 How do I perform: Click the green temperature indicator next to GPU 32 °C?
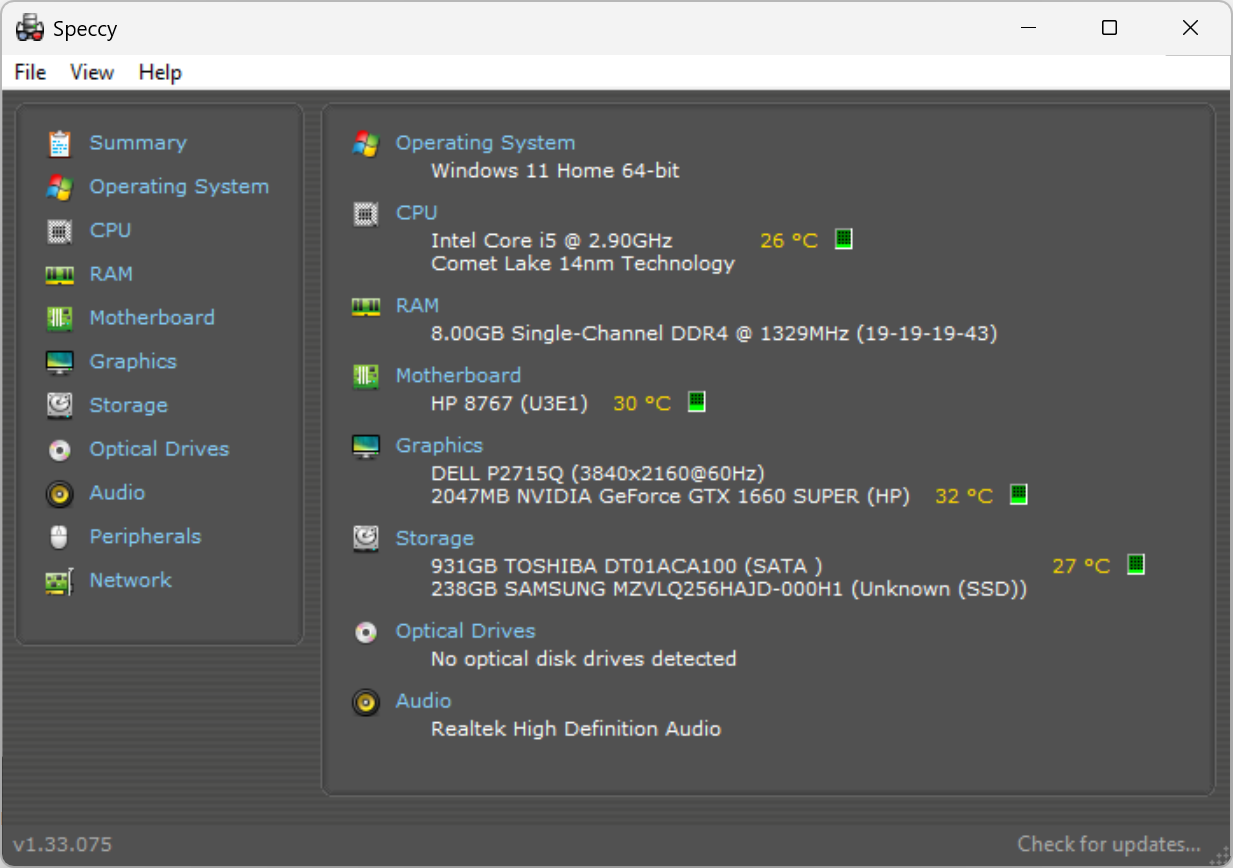click(x=1019, y=494)
